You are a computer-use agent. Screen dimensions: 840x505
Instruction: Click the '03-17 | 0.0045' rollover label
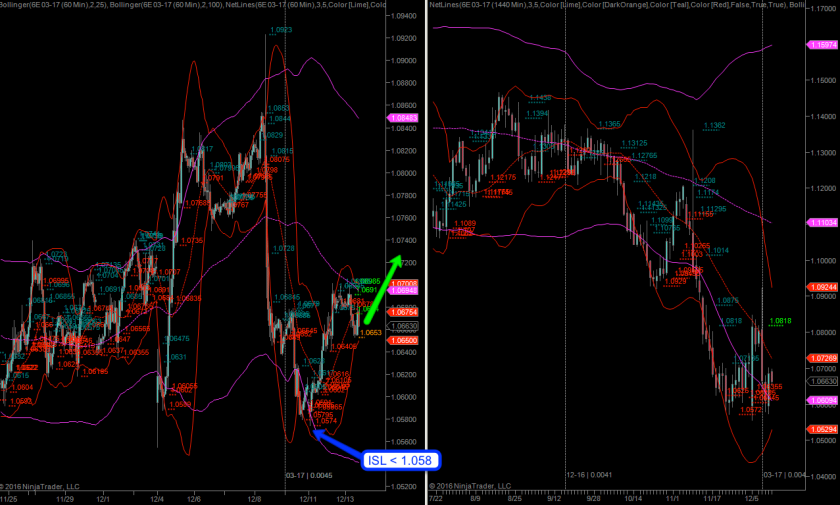point(309,476)
